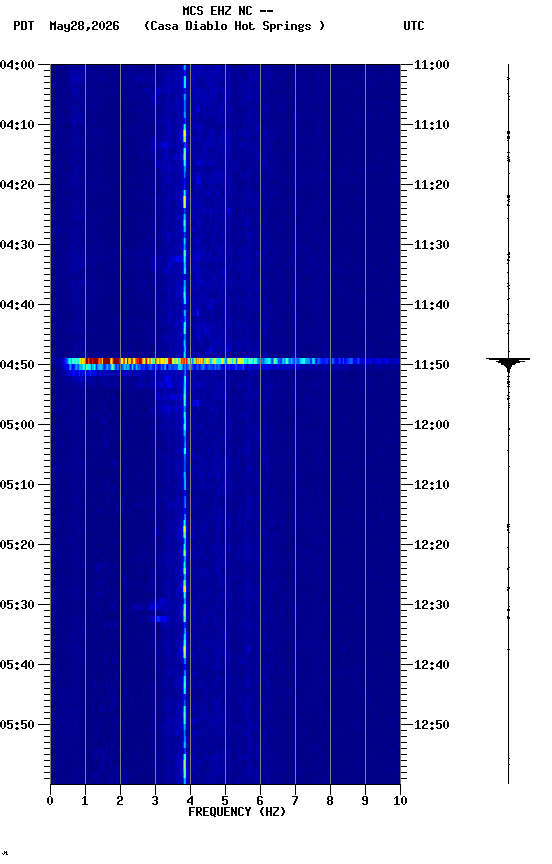
Task: Click the 12:30 UTC time label
Action: (x=432, y=605)
